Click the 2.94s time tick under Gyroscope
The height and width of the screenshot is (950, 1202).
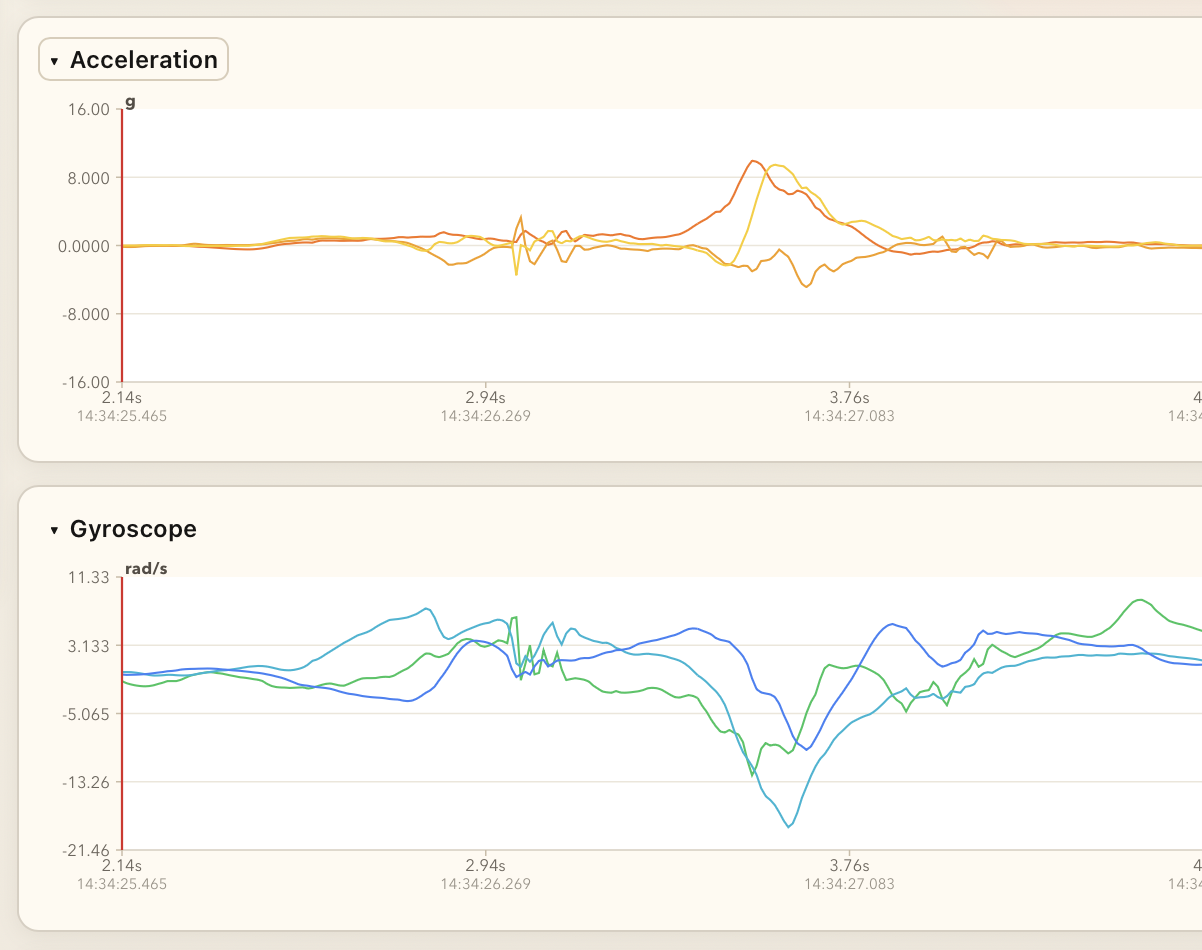tap(485, 865)
